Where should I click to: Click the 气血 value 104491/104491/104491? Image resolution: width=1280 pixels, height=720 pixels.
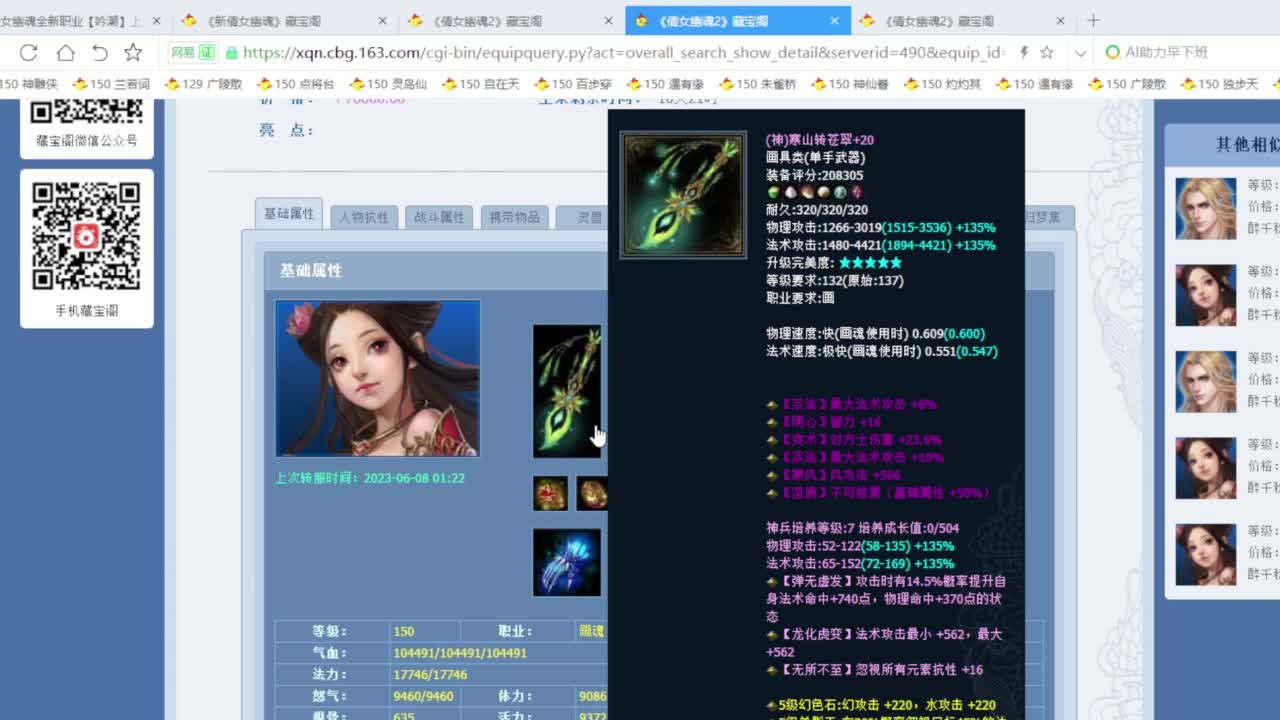tap(460, 653)
